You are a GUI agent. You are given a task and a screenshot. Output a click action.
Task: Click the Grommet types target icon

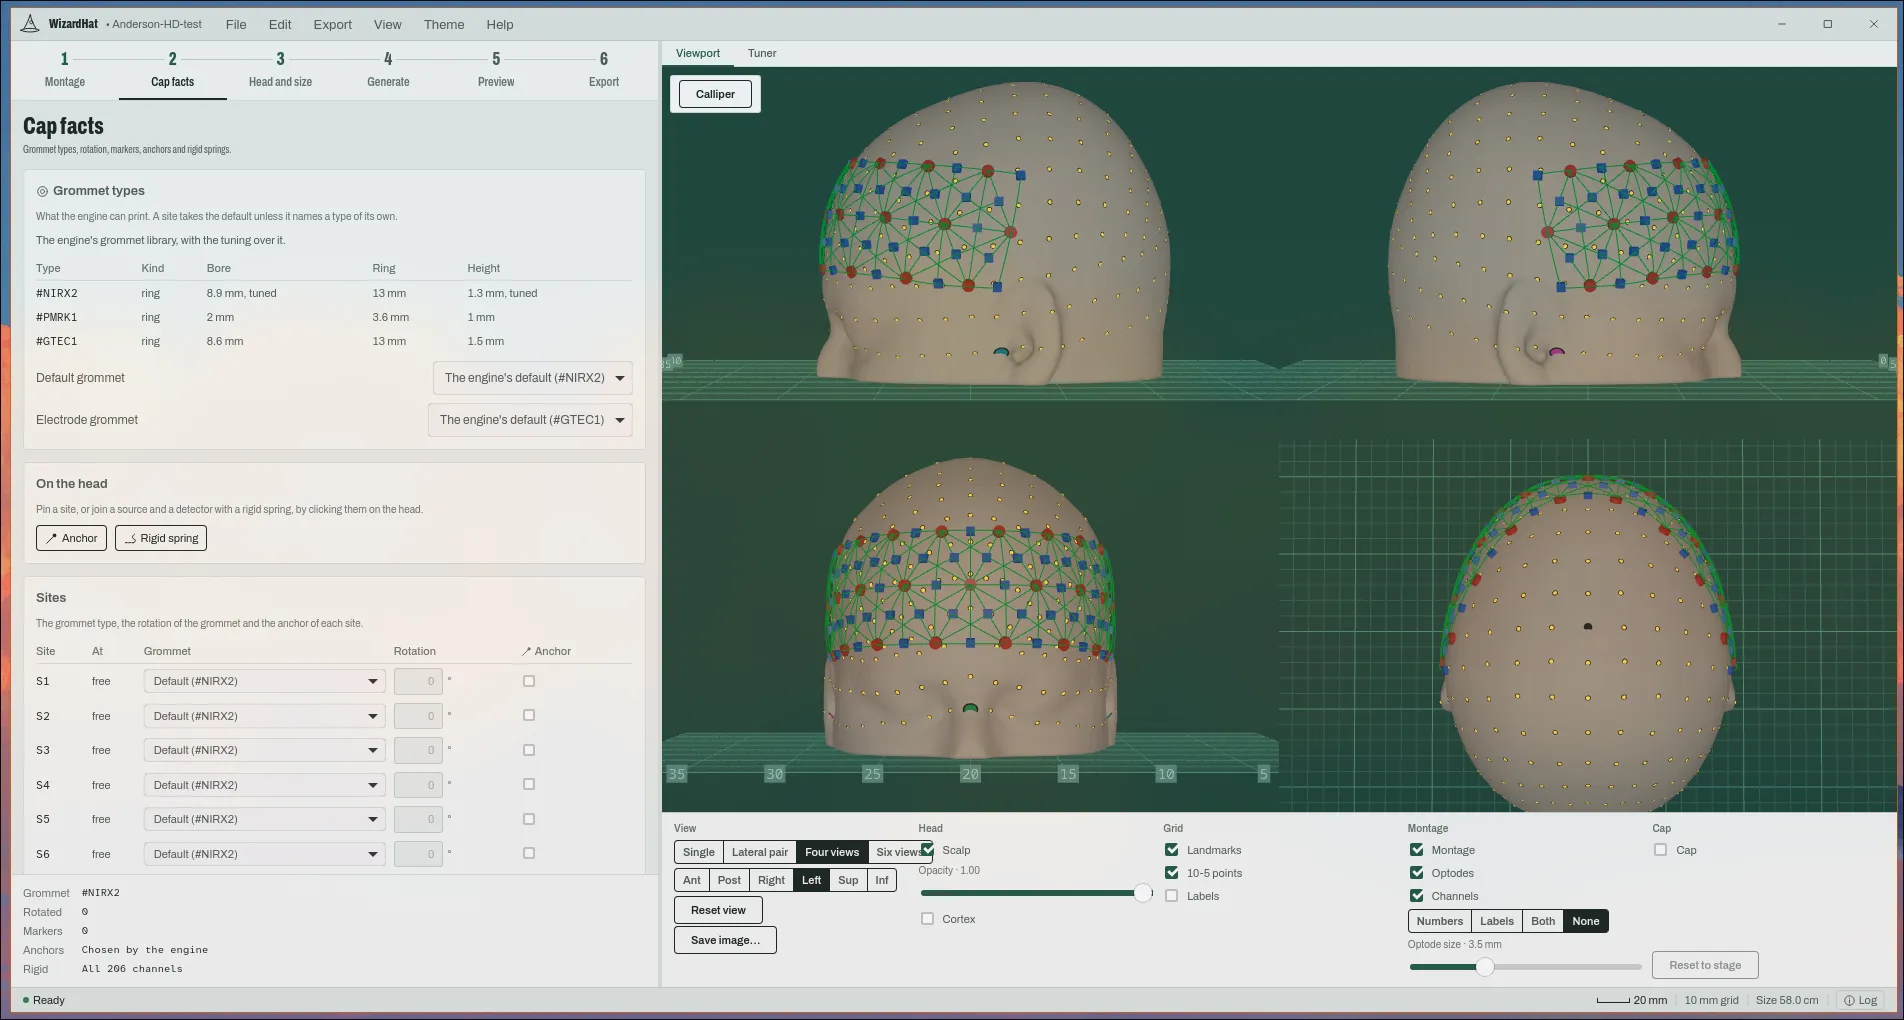click(42, 191)
